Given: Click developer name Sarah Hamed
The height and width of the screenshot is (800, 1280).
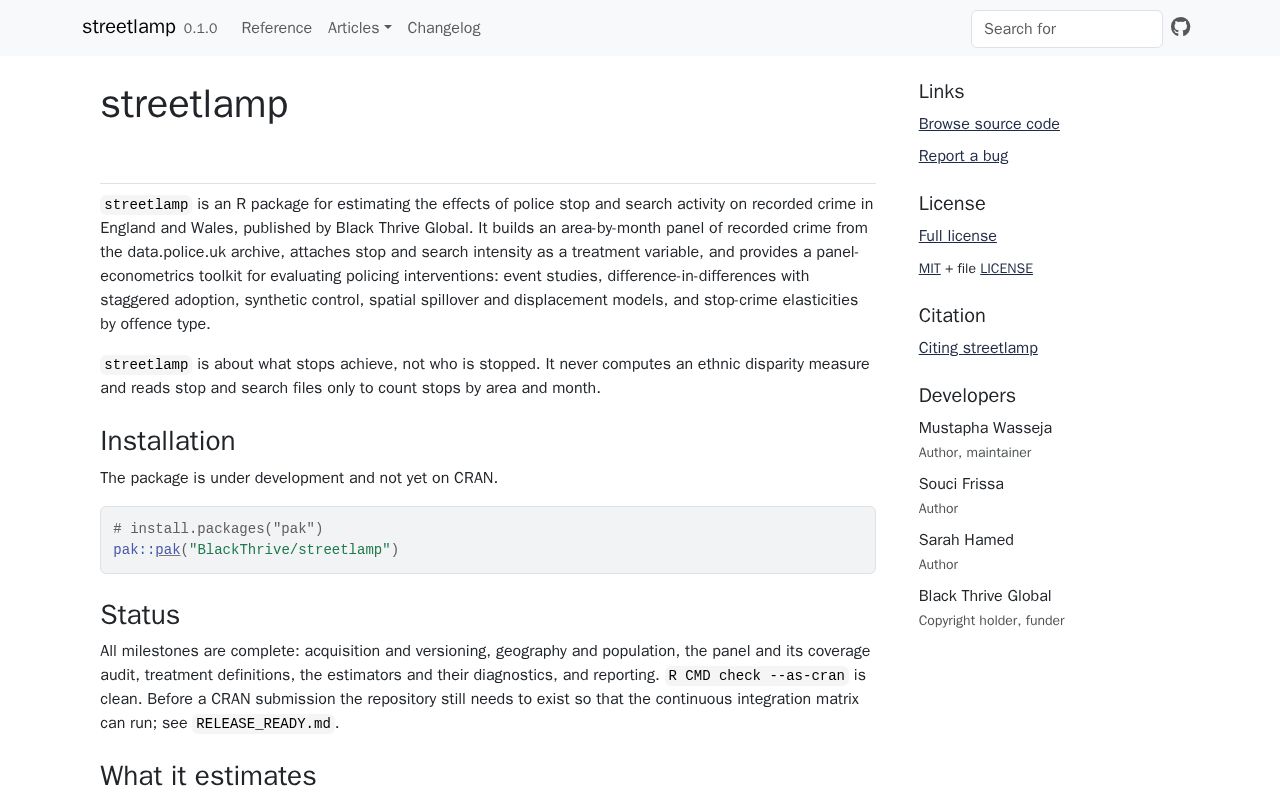Looking at the screenshot, I should click(966, 540).
